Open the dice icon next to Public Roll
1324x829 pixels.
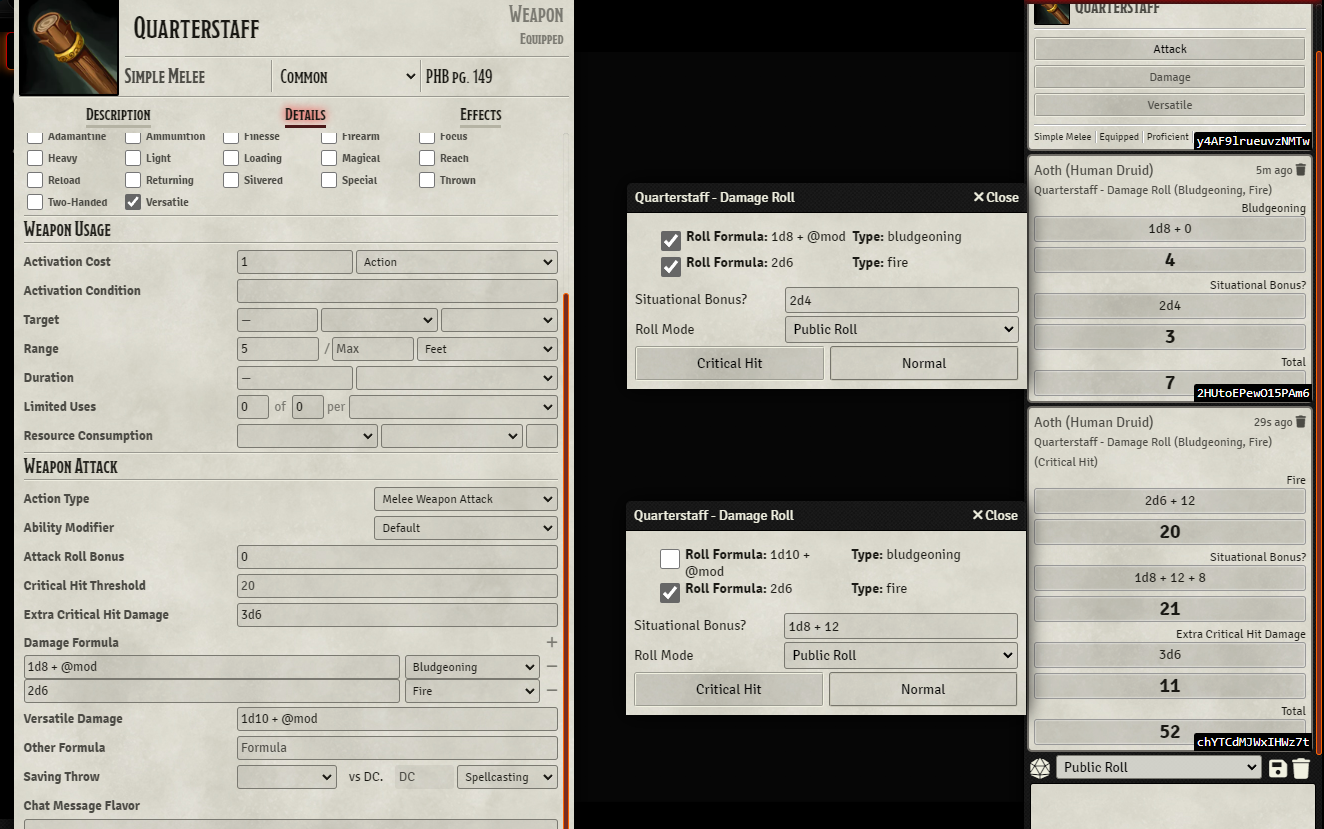point(1040,767)
